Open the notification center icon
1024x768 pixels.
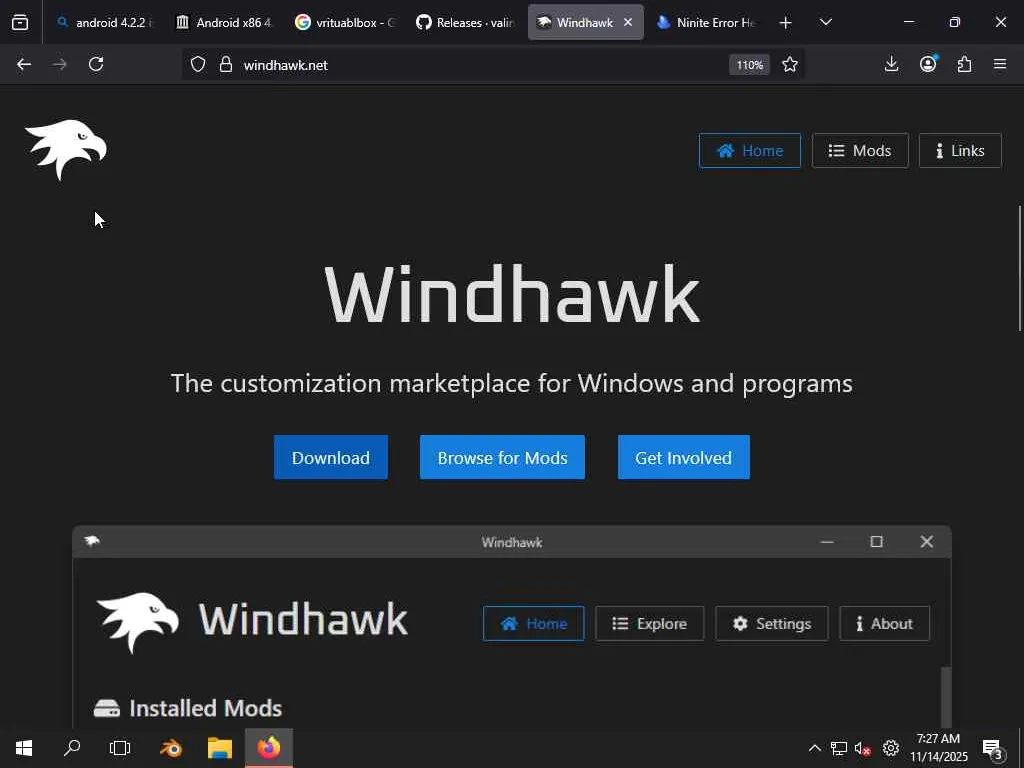[x=993, y=748]
